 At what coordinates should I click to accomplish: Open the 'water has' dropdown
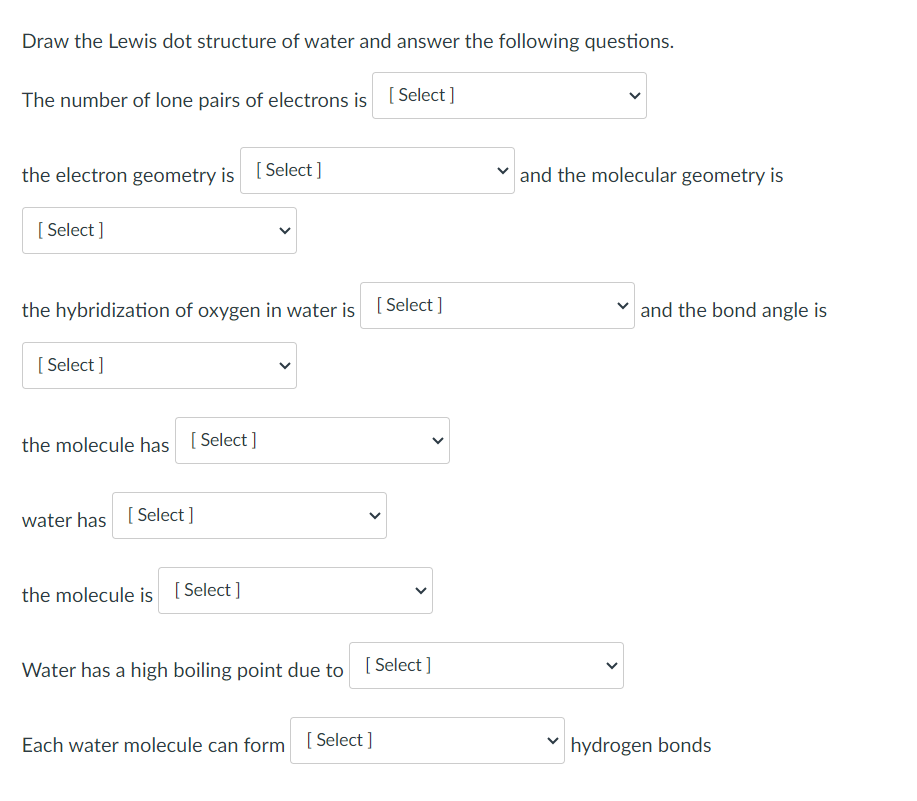(249, 515)
